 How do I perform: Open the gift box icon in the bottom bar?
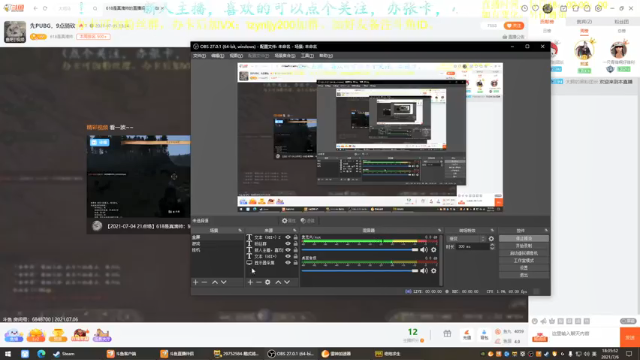pos(447,334)
